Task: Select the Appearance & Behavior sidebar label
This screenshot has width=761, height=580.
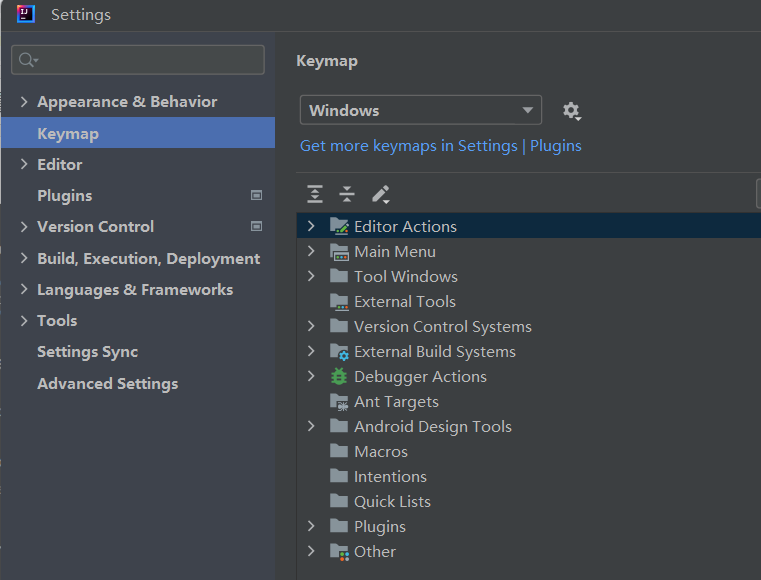Action: (127, 101)
